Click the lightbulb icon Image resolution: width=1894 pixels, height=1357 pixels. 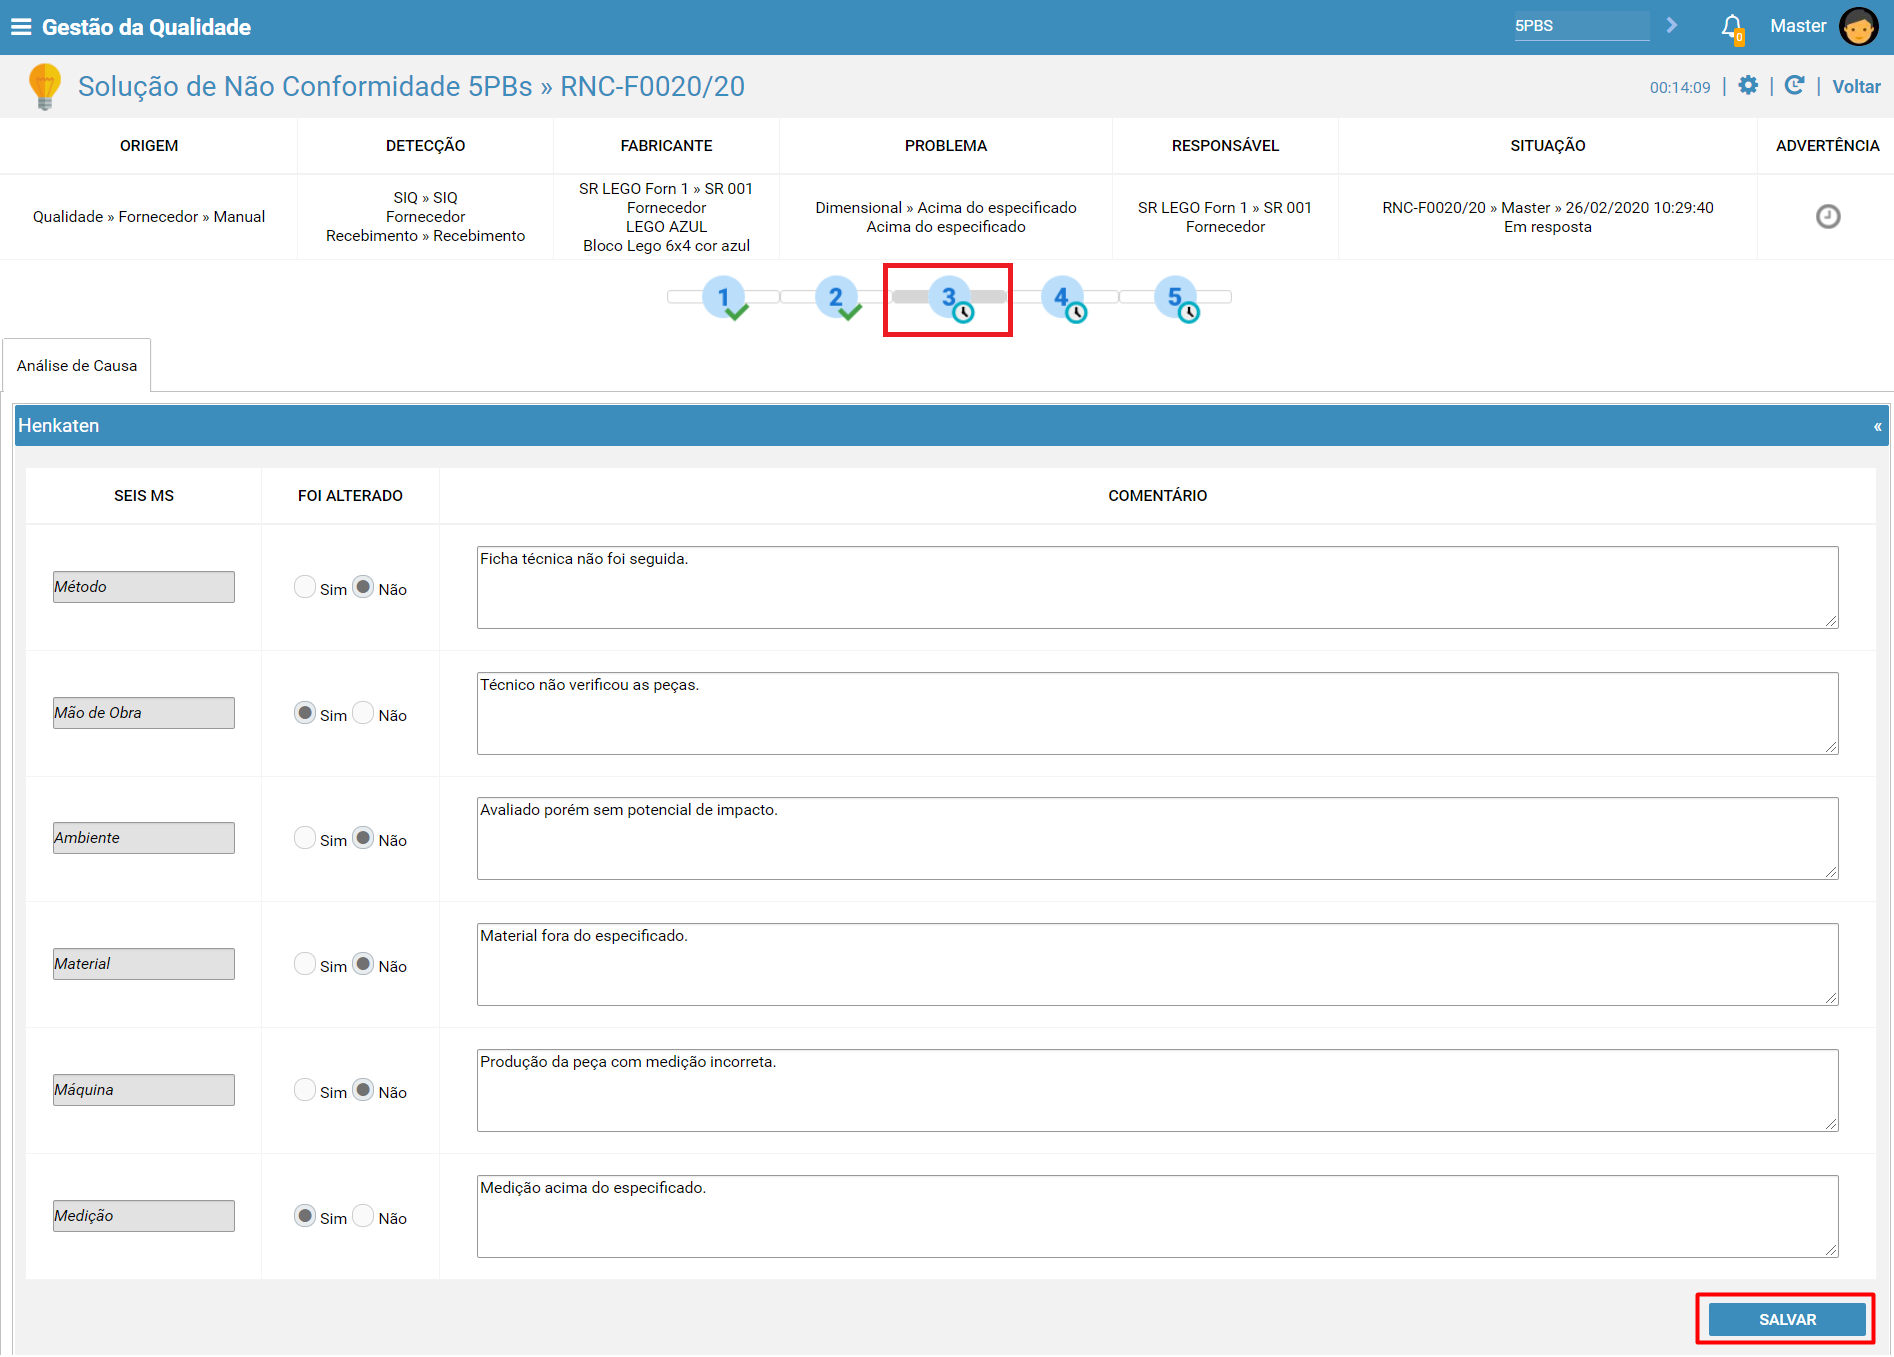(x=44, y=86)
